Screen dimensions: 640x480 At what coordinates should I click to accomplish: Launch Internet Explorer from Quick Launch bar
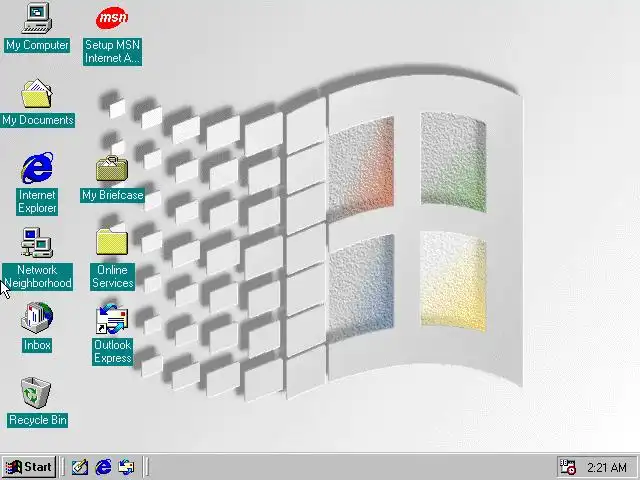[x=103, y=467]
